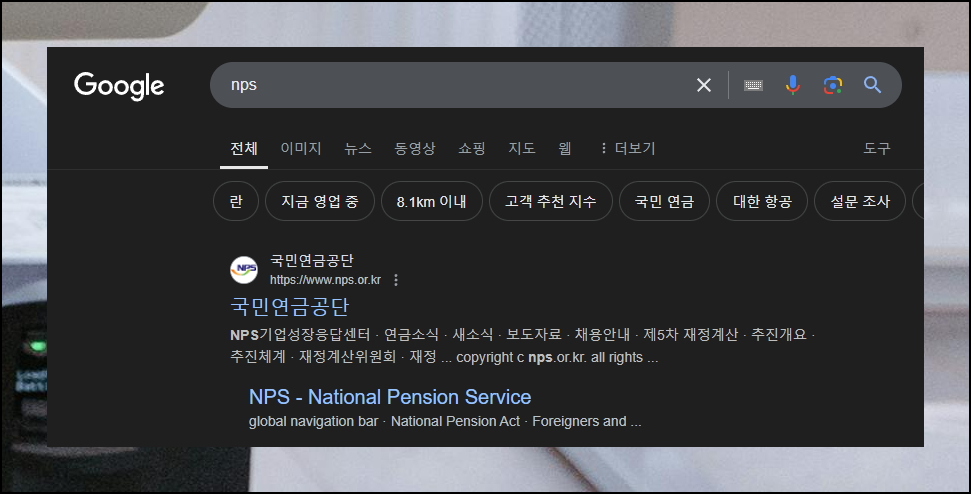
Task: Select the 국민 연금 chip
Action: (664, 201)
